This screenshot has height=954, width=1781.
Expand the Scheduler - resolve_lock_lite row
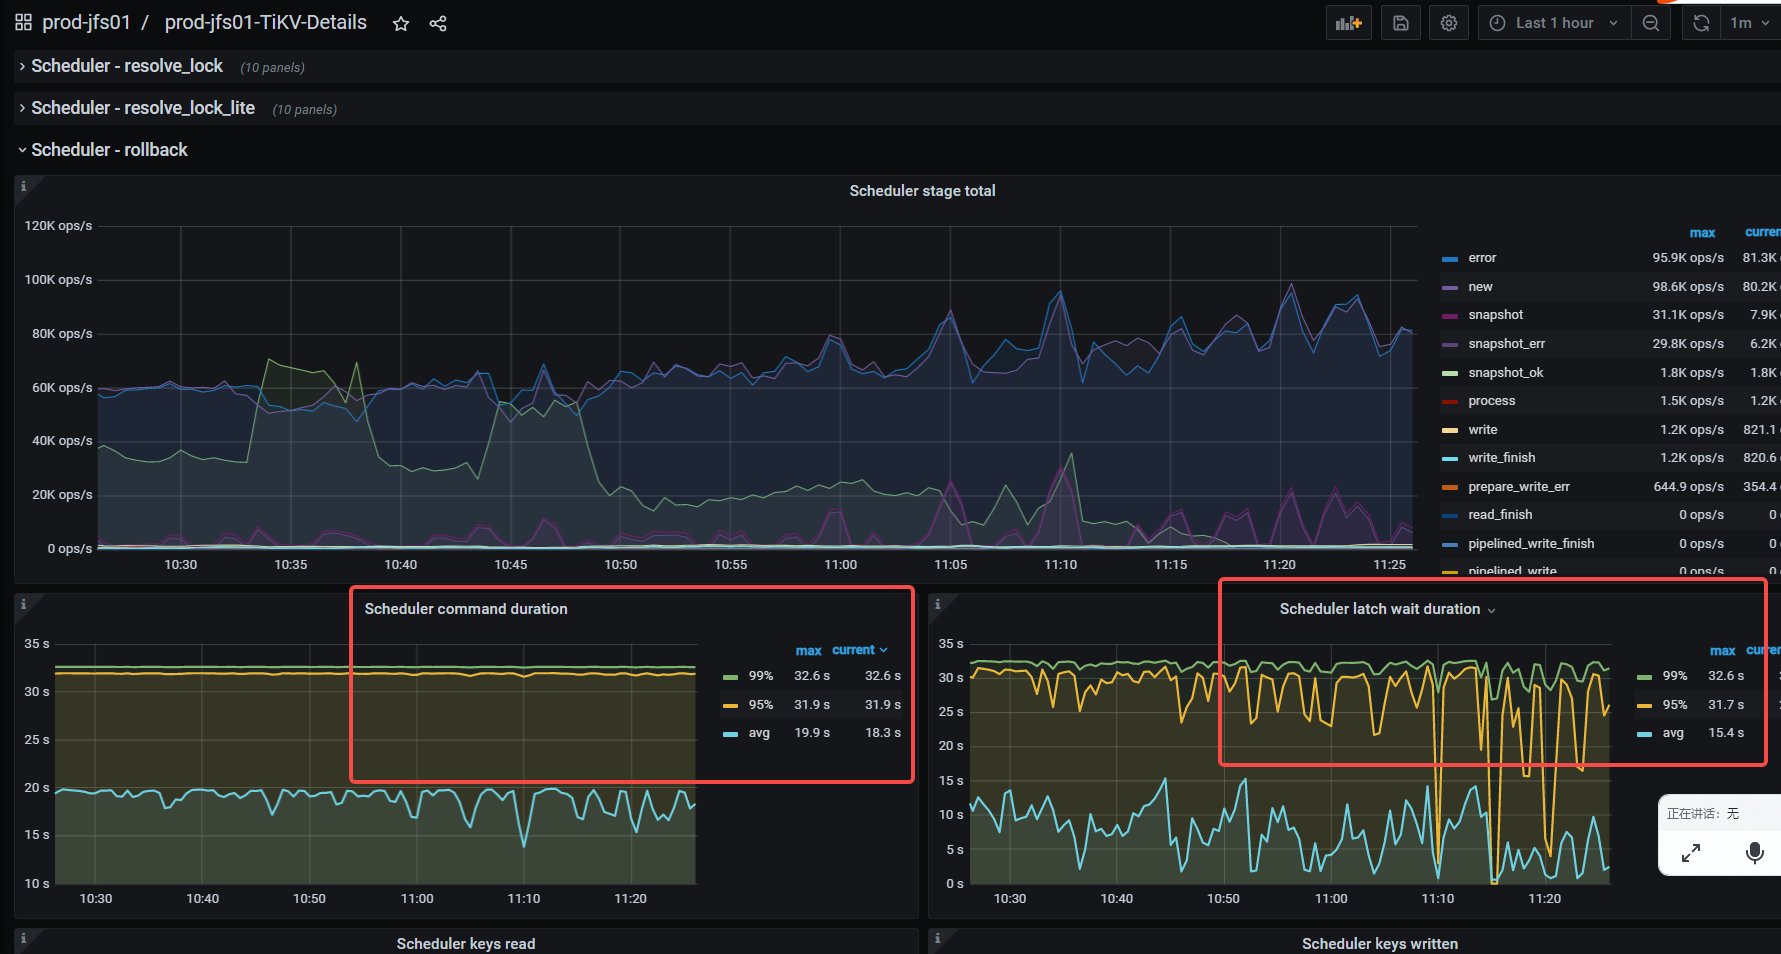[143, 108]
